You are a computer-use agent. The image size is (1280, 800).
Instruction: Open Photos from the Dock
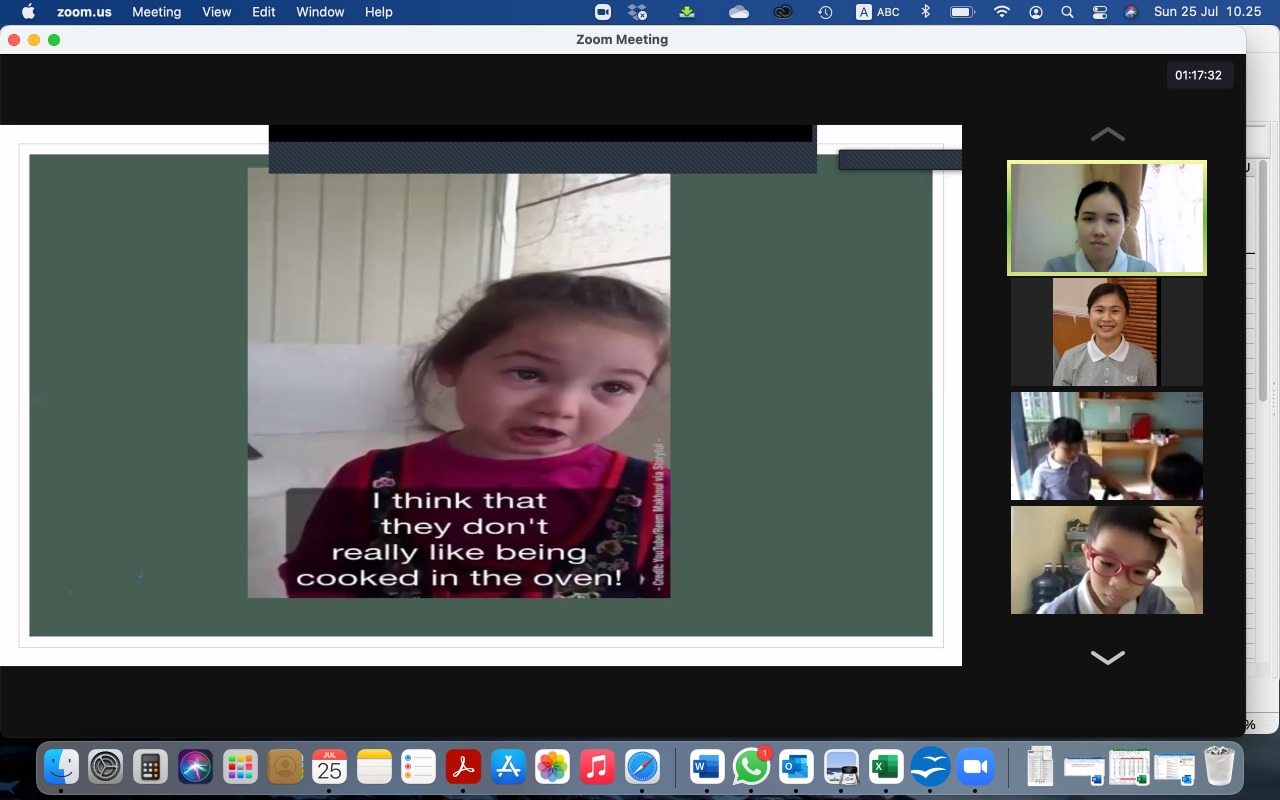coord(553,767)
